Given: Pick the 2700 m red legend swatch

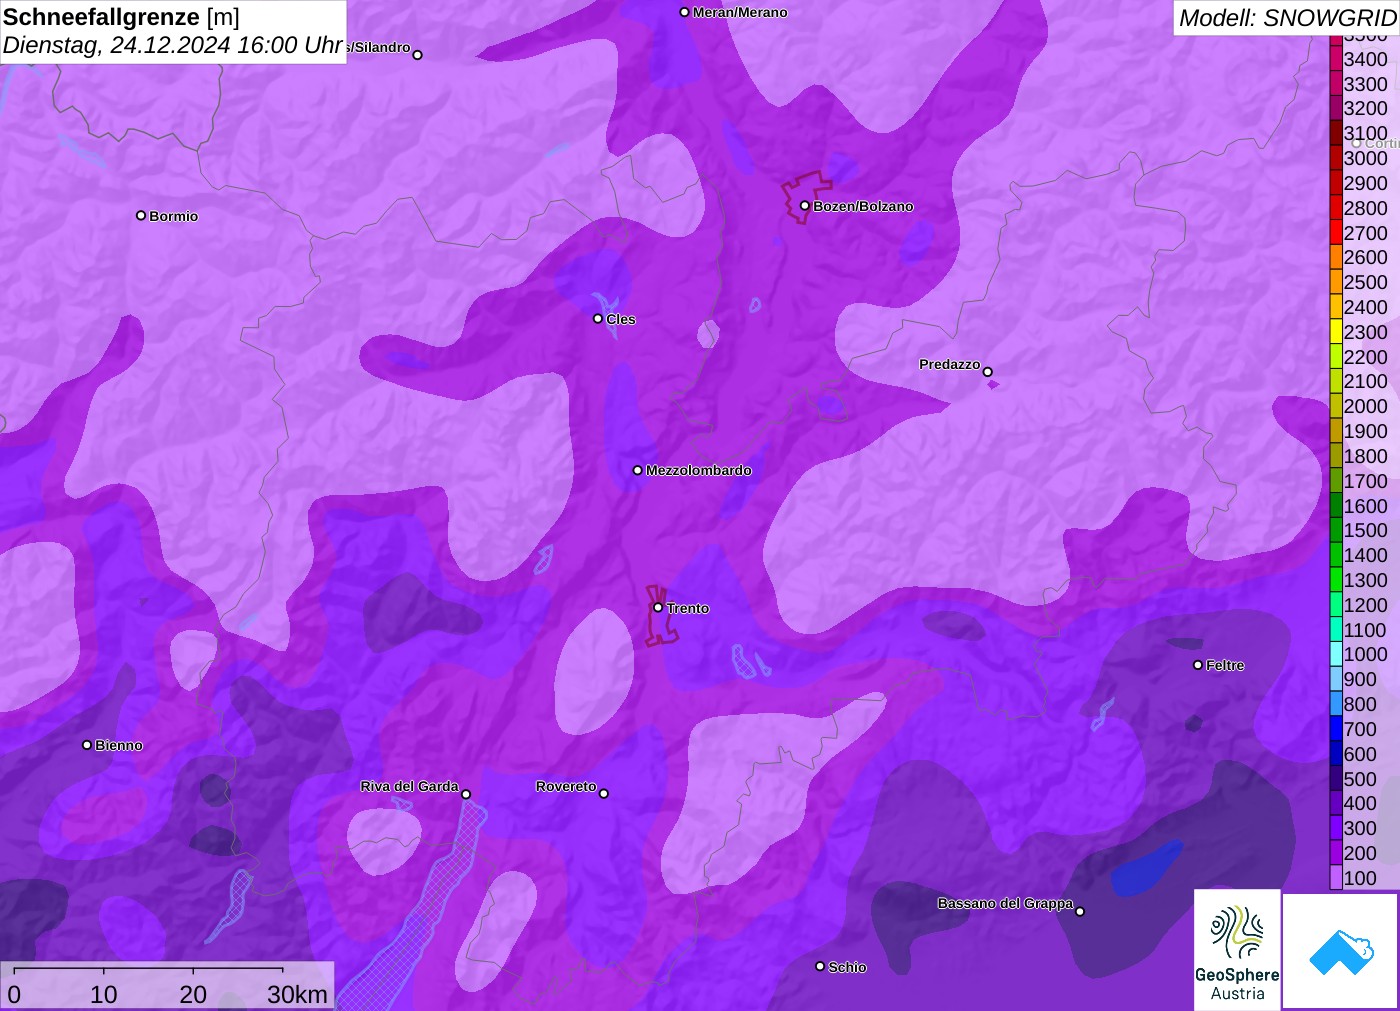Looking at the screenshot, I should 1336,233.
